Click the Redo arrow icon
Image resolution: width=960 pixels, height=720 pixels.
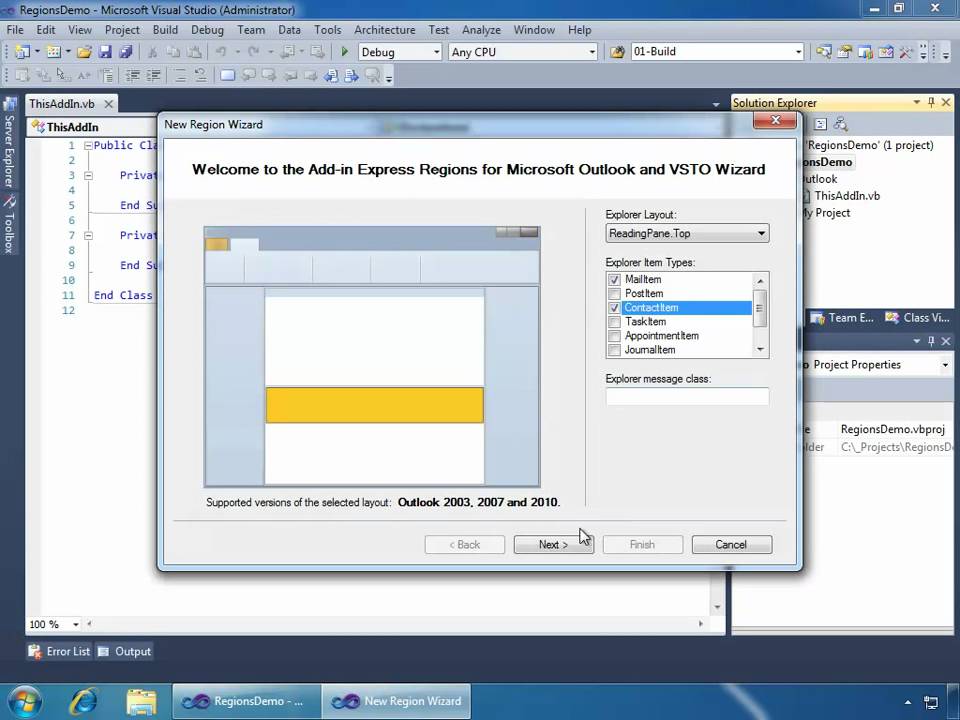[x=253, y=52]
